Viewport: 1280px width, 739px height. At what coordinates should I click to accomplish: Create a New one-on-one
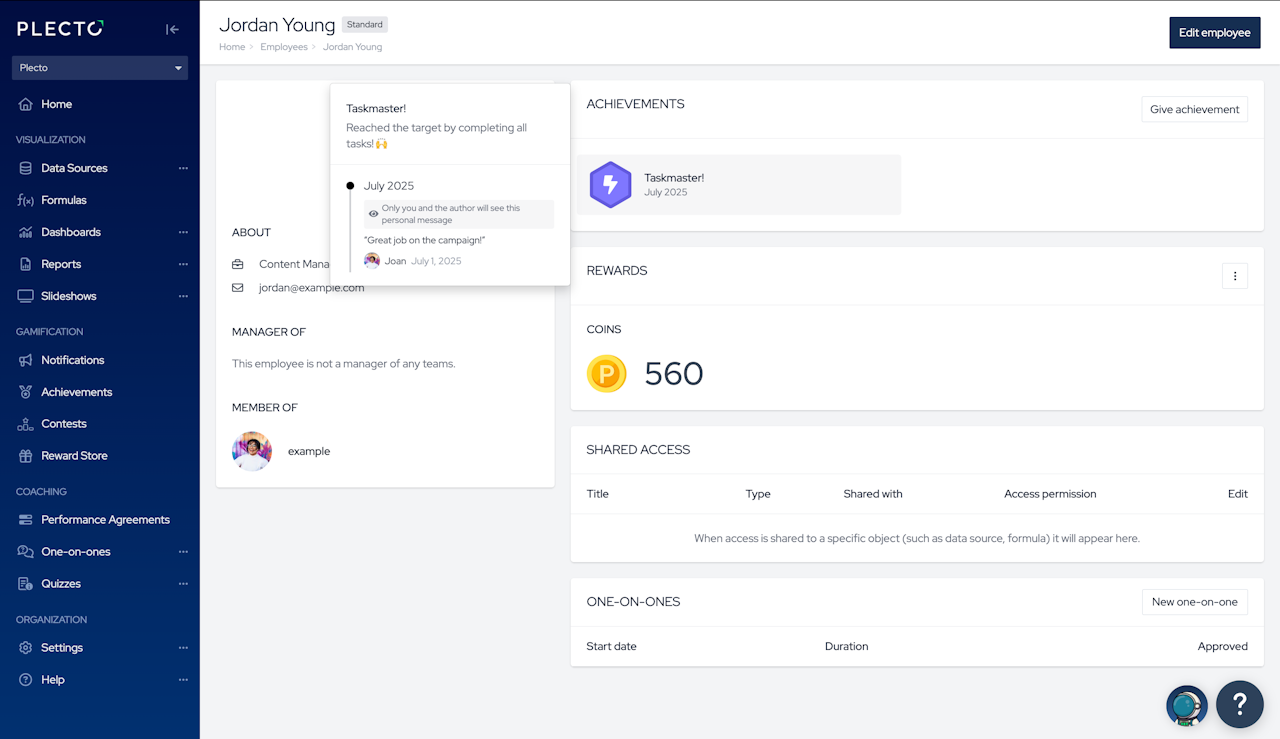tap(1194, 602)
